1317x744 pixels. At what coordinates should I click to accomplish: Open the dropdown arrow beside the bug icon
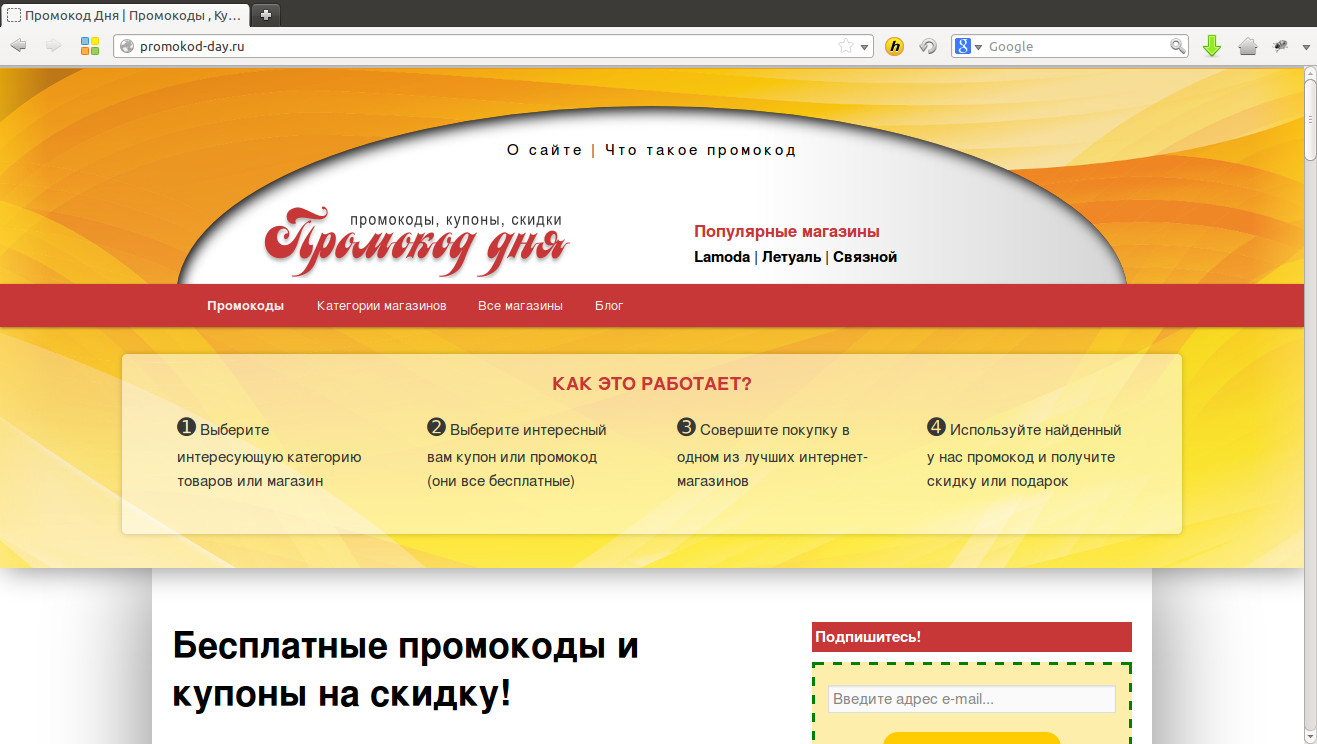[x=1306, y=47]
